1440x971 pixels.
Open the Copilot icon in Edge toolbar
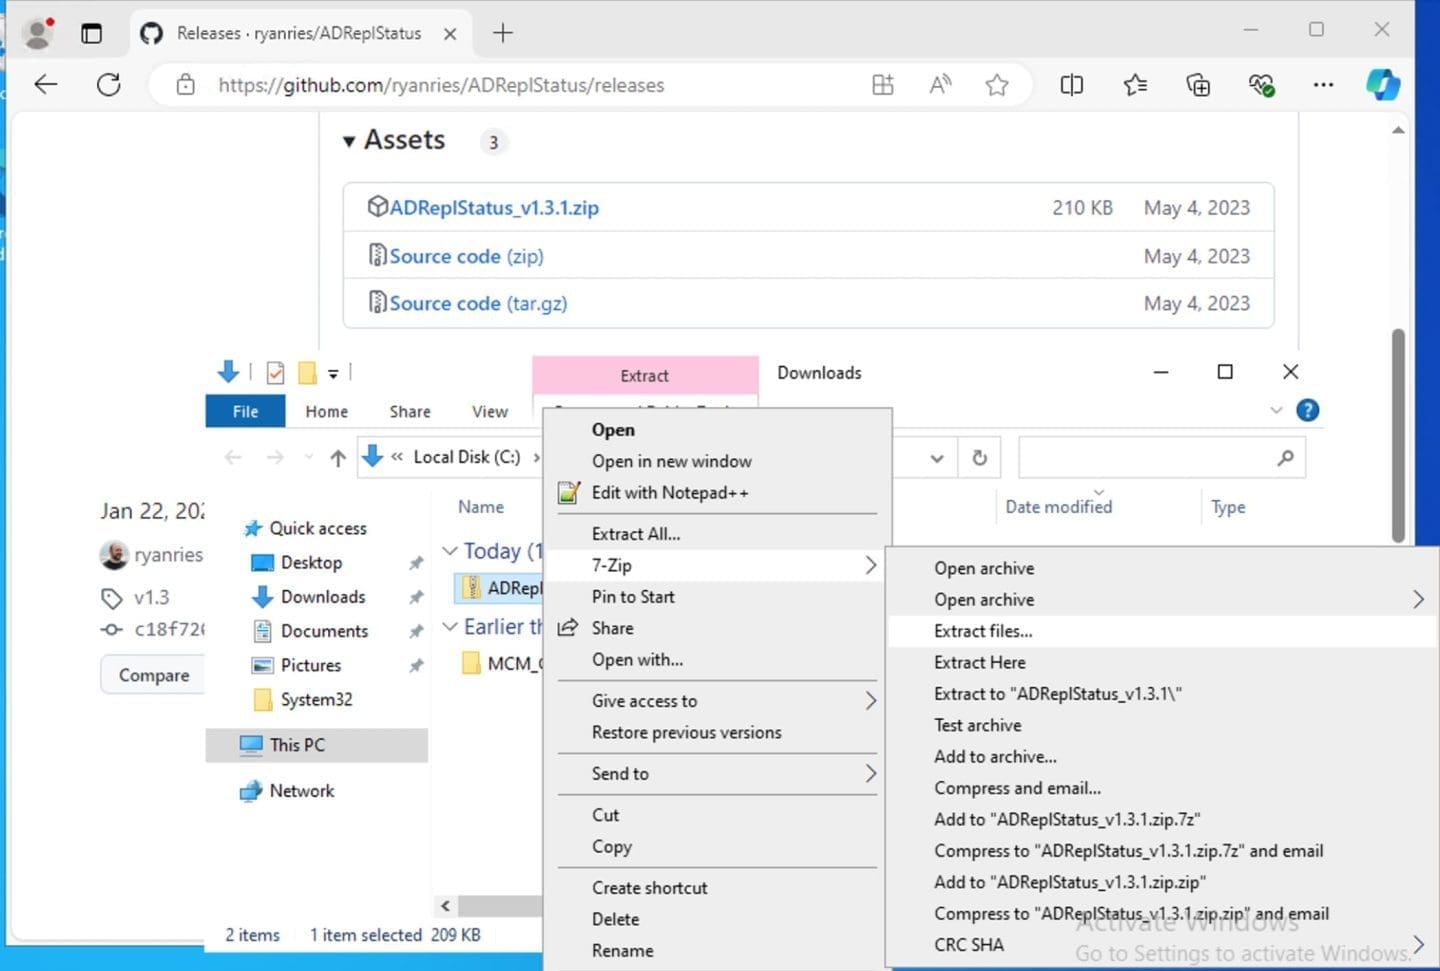pos(1383,85)
